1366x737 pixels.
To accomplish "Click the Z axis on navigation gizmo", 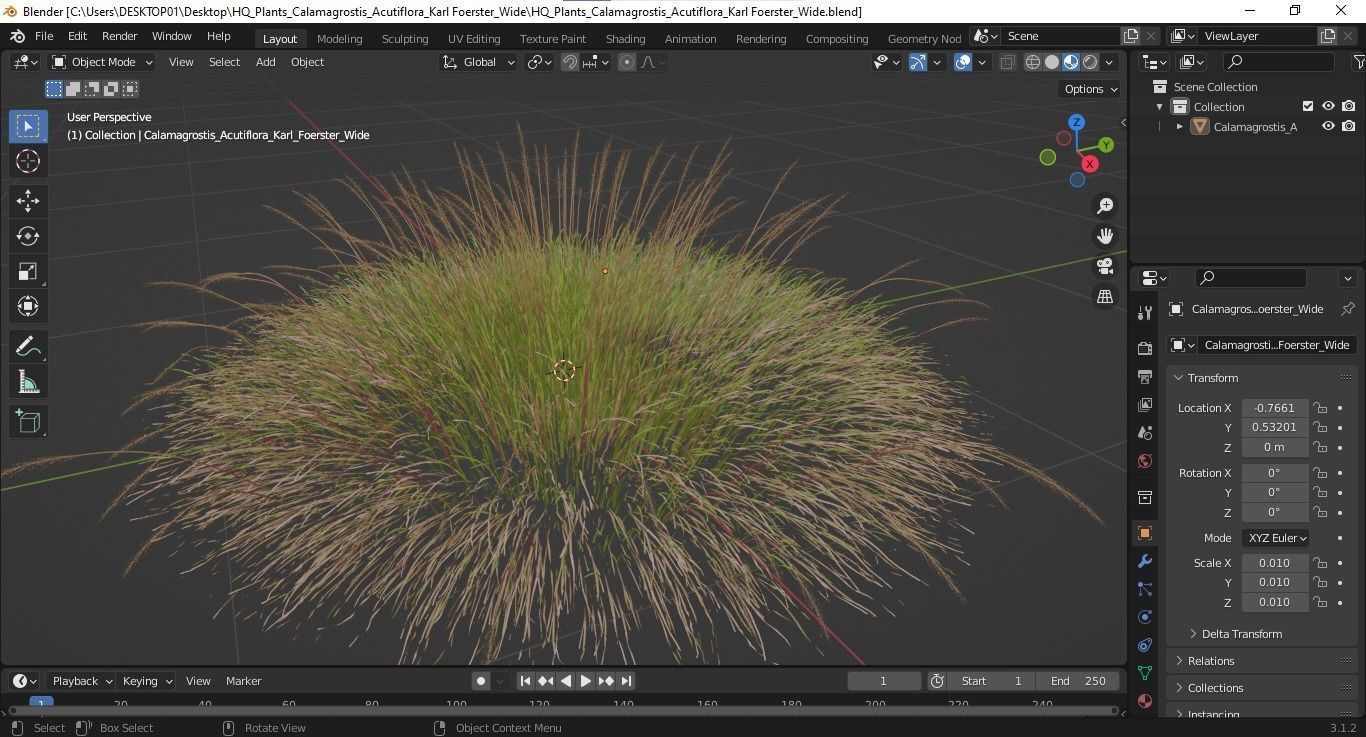I will [1076, 122].
